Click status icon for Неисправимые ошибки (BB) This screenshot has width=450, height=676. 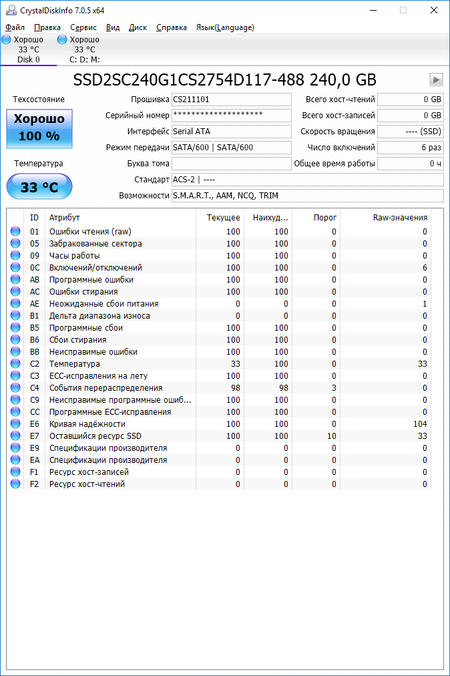(16, 352)
